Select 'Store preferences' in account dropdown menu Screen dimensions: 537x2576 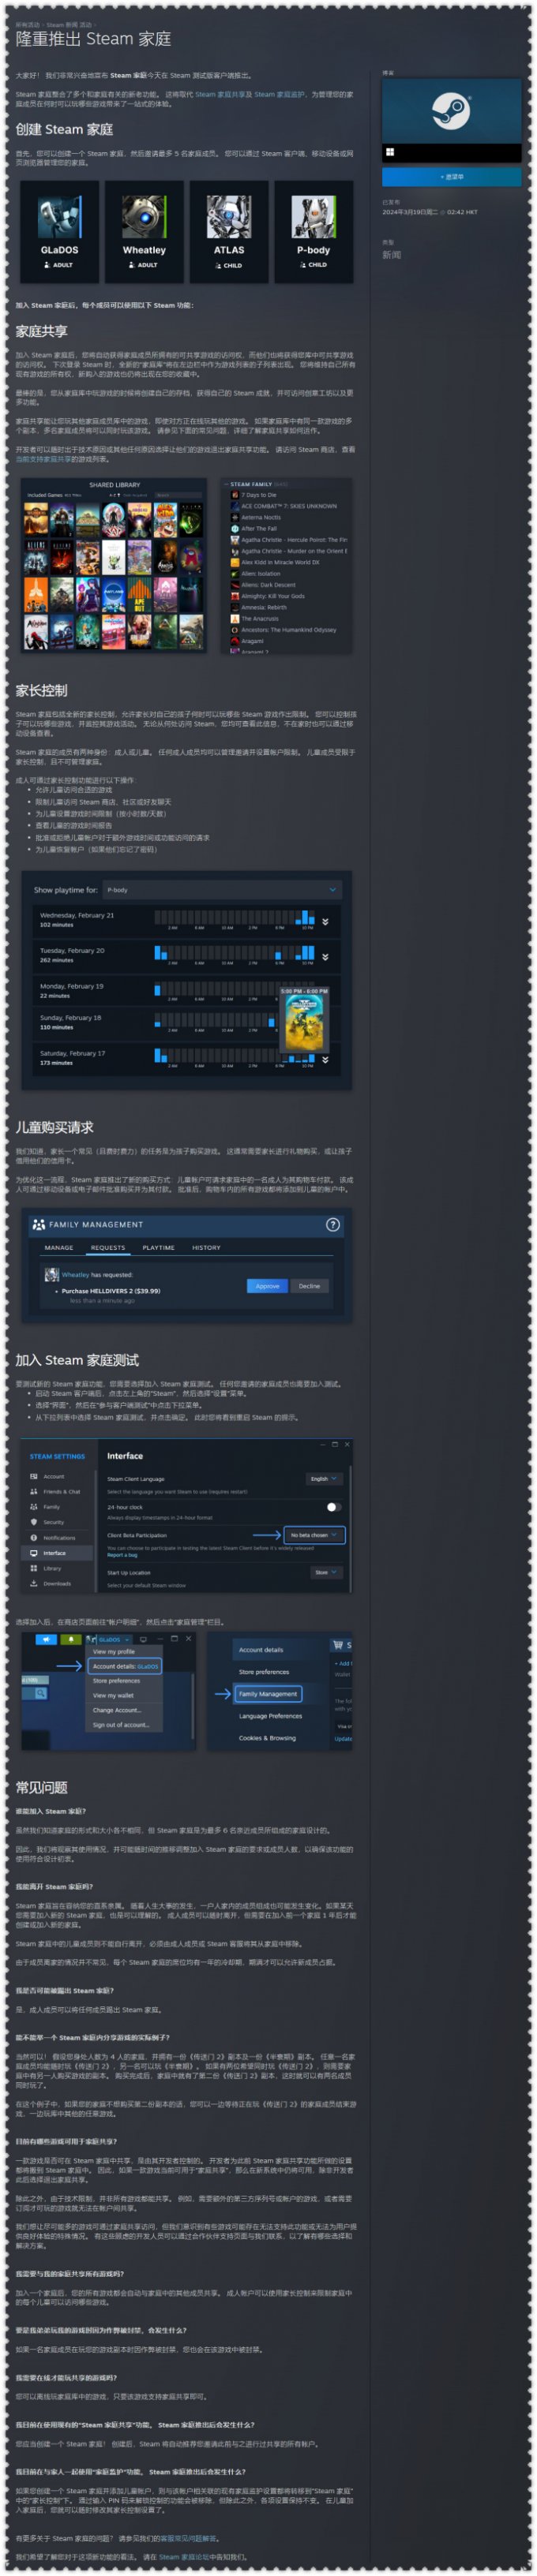[116, 1681]
